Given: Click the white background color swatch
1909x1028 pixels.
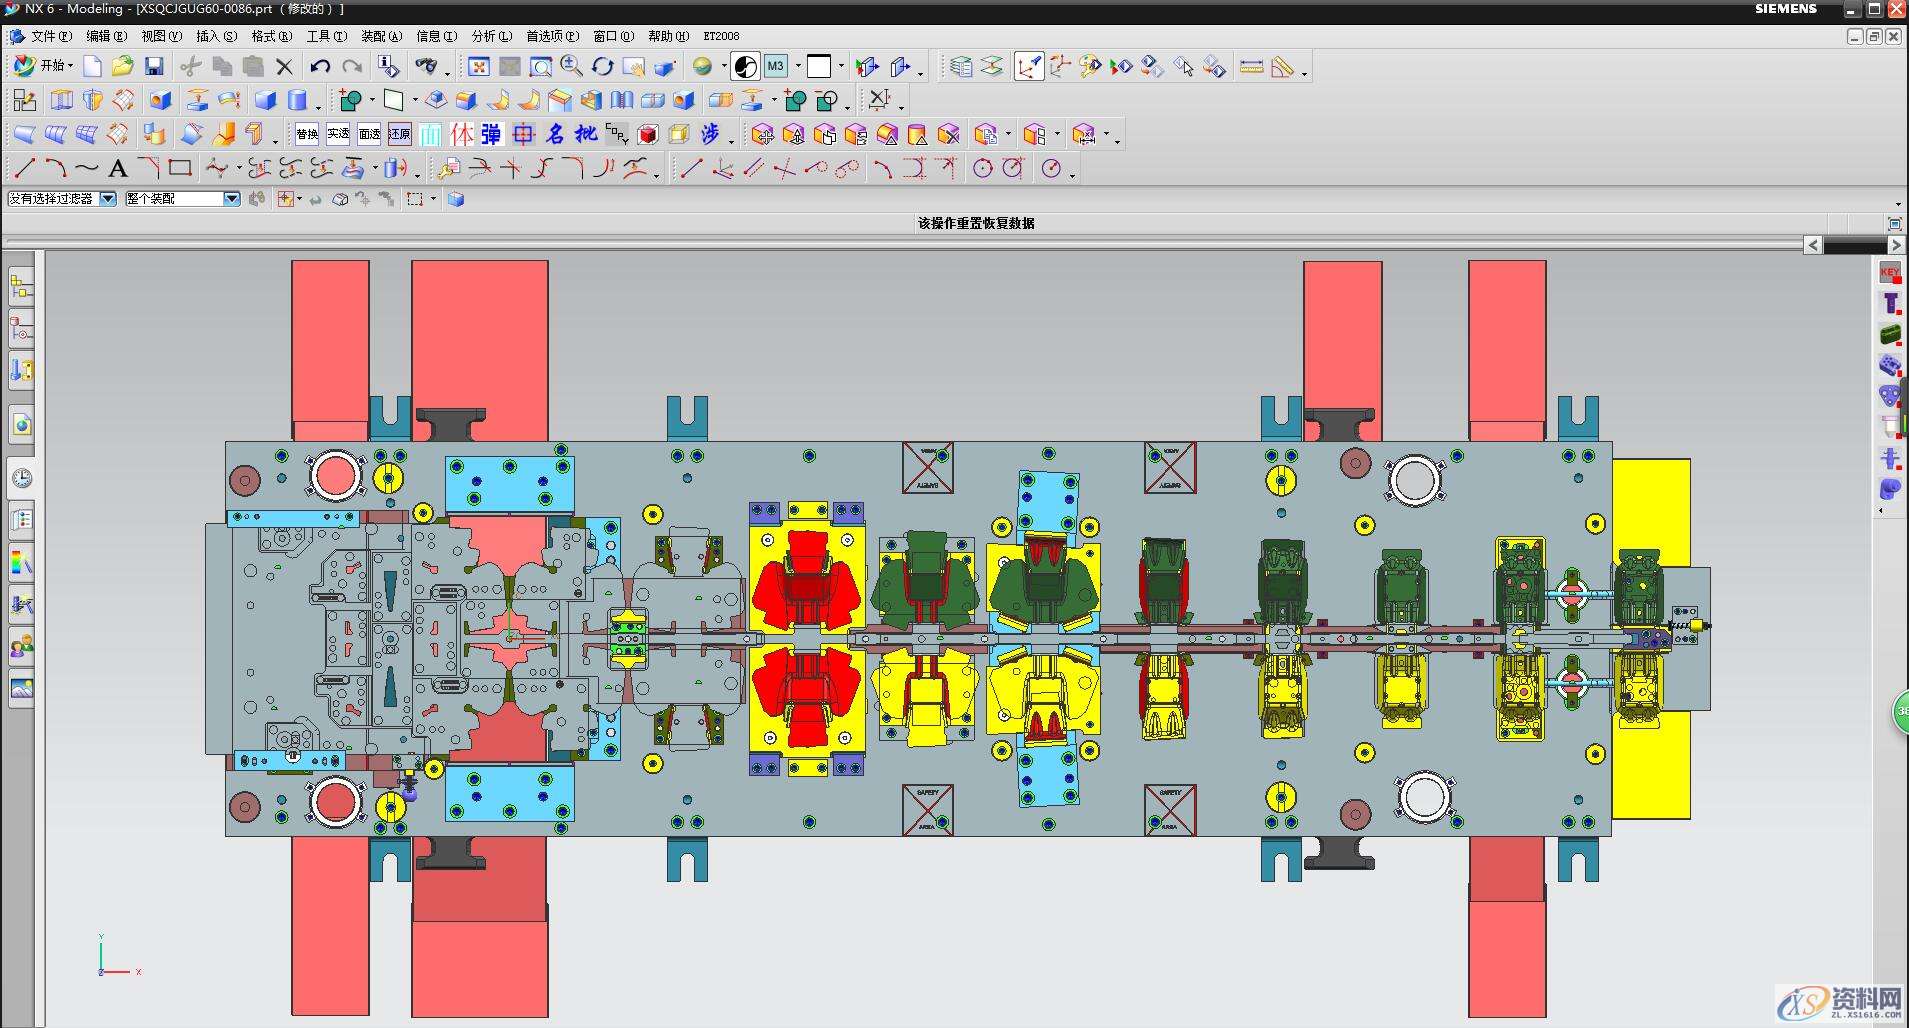Looking at the screenshot, I should 819,67.
